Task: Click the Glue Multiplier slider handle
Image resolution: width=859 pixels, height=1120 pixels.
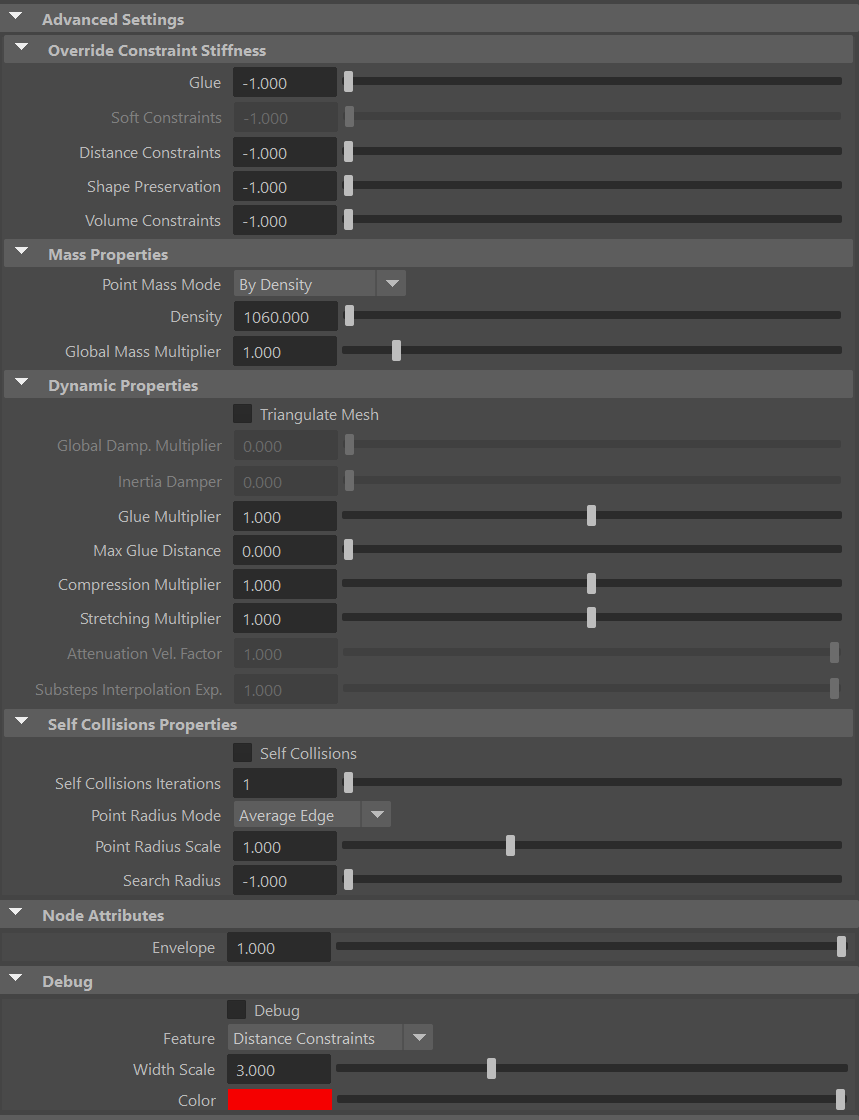Action: pyautogui.click(x=590, y=515)
